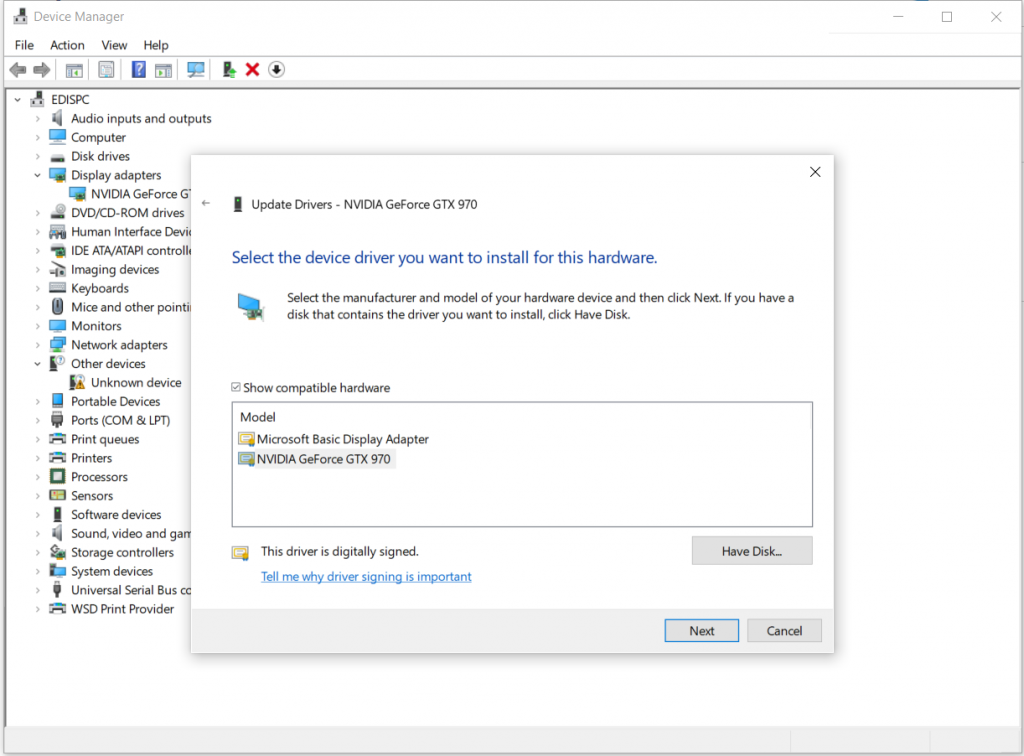The image size is (1024, 756).
Task: Expand the Computer node
Action: [x=37, y=138]
